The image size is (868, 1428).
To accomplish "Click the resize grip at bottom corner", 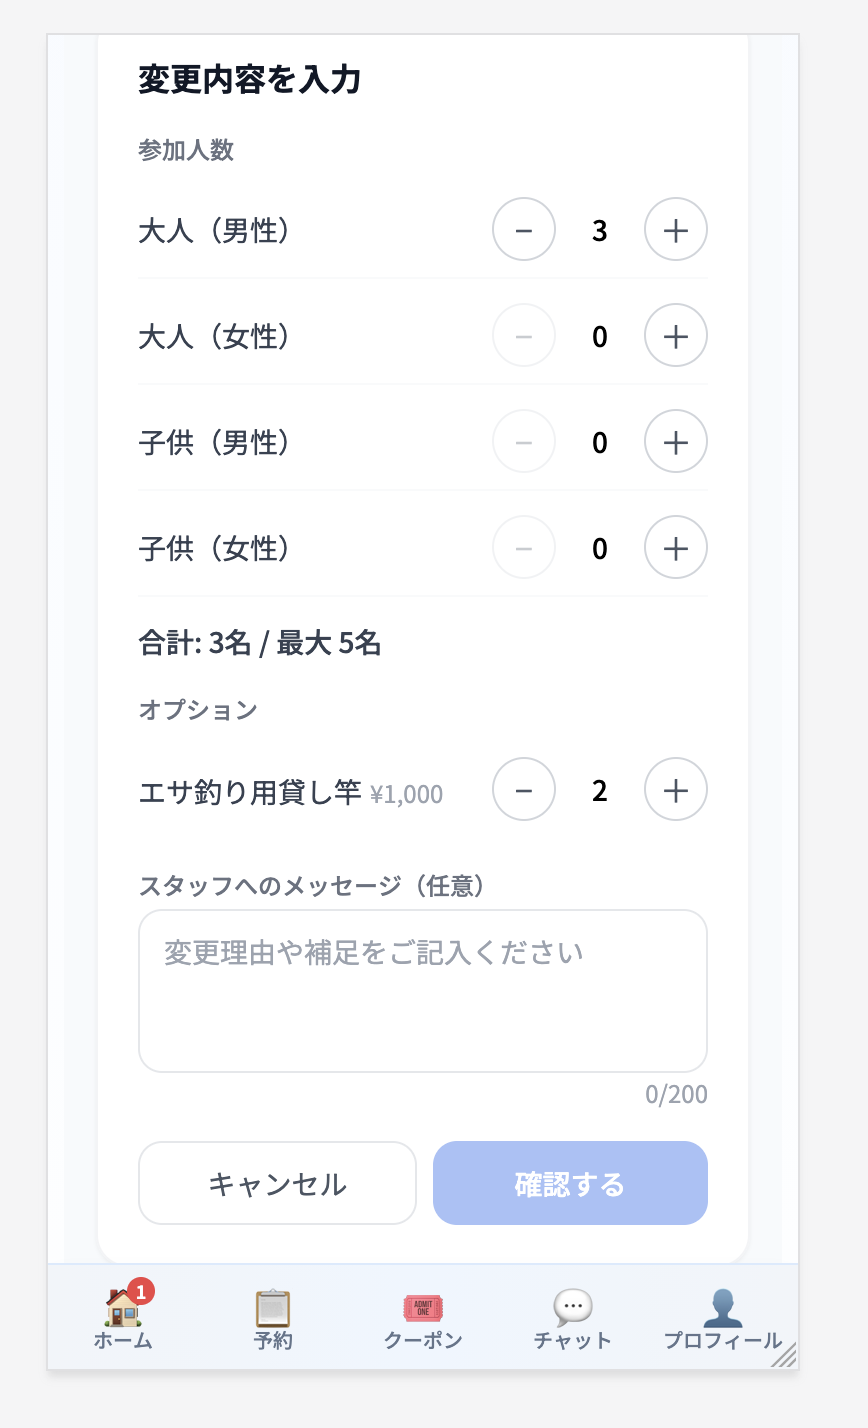I will [784, 1355].
